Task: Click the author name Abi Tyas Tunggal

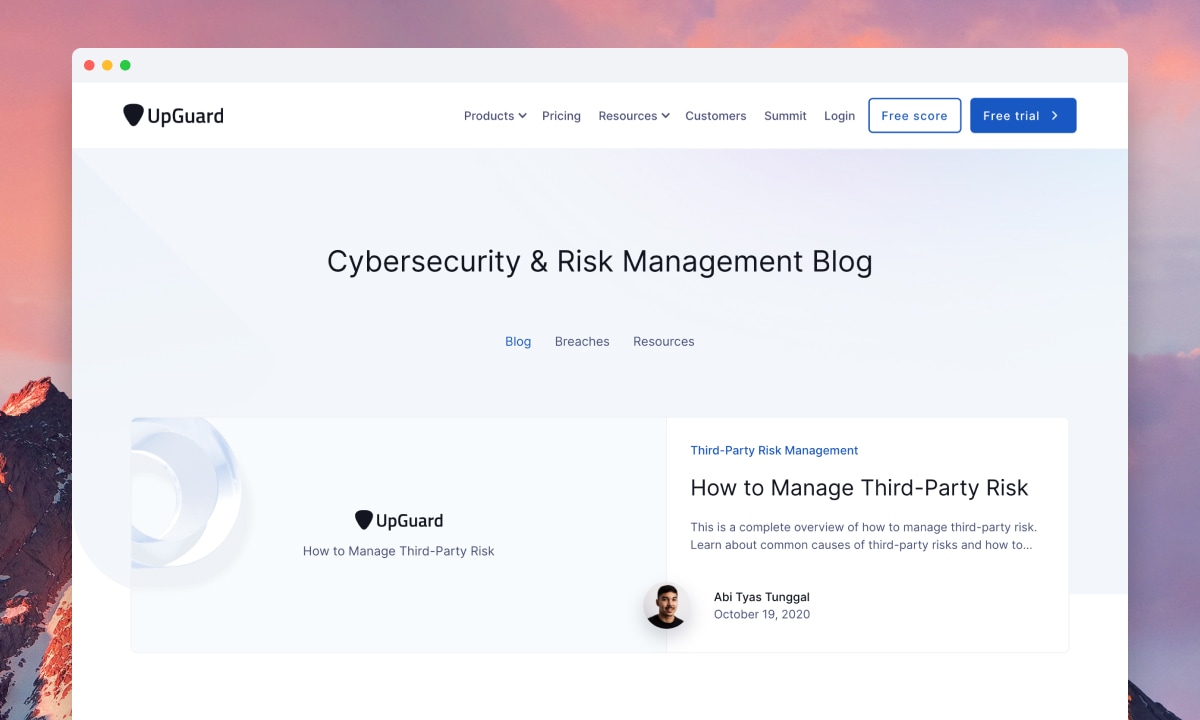Action: 762,597
